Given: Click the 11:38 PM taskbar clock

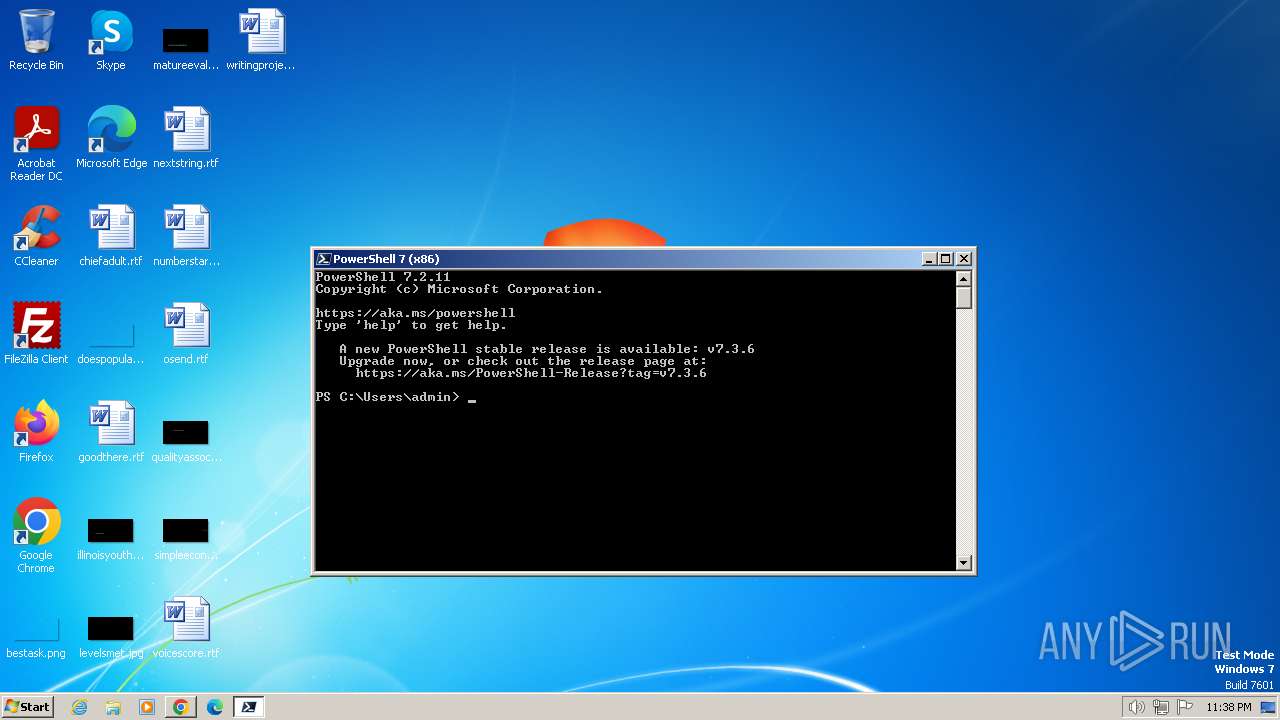Looking at the screenshot, I should [1229, 707].
